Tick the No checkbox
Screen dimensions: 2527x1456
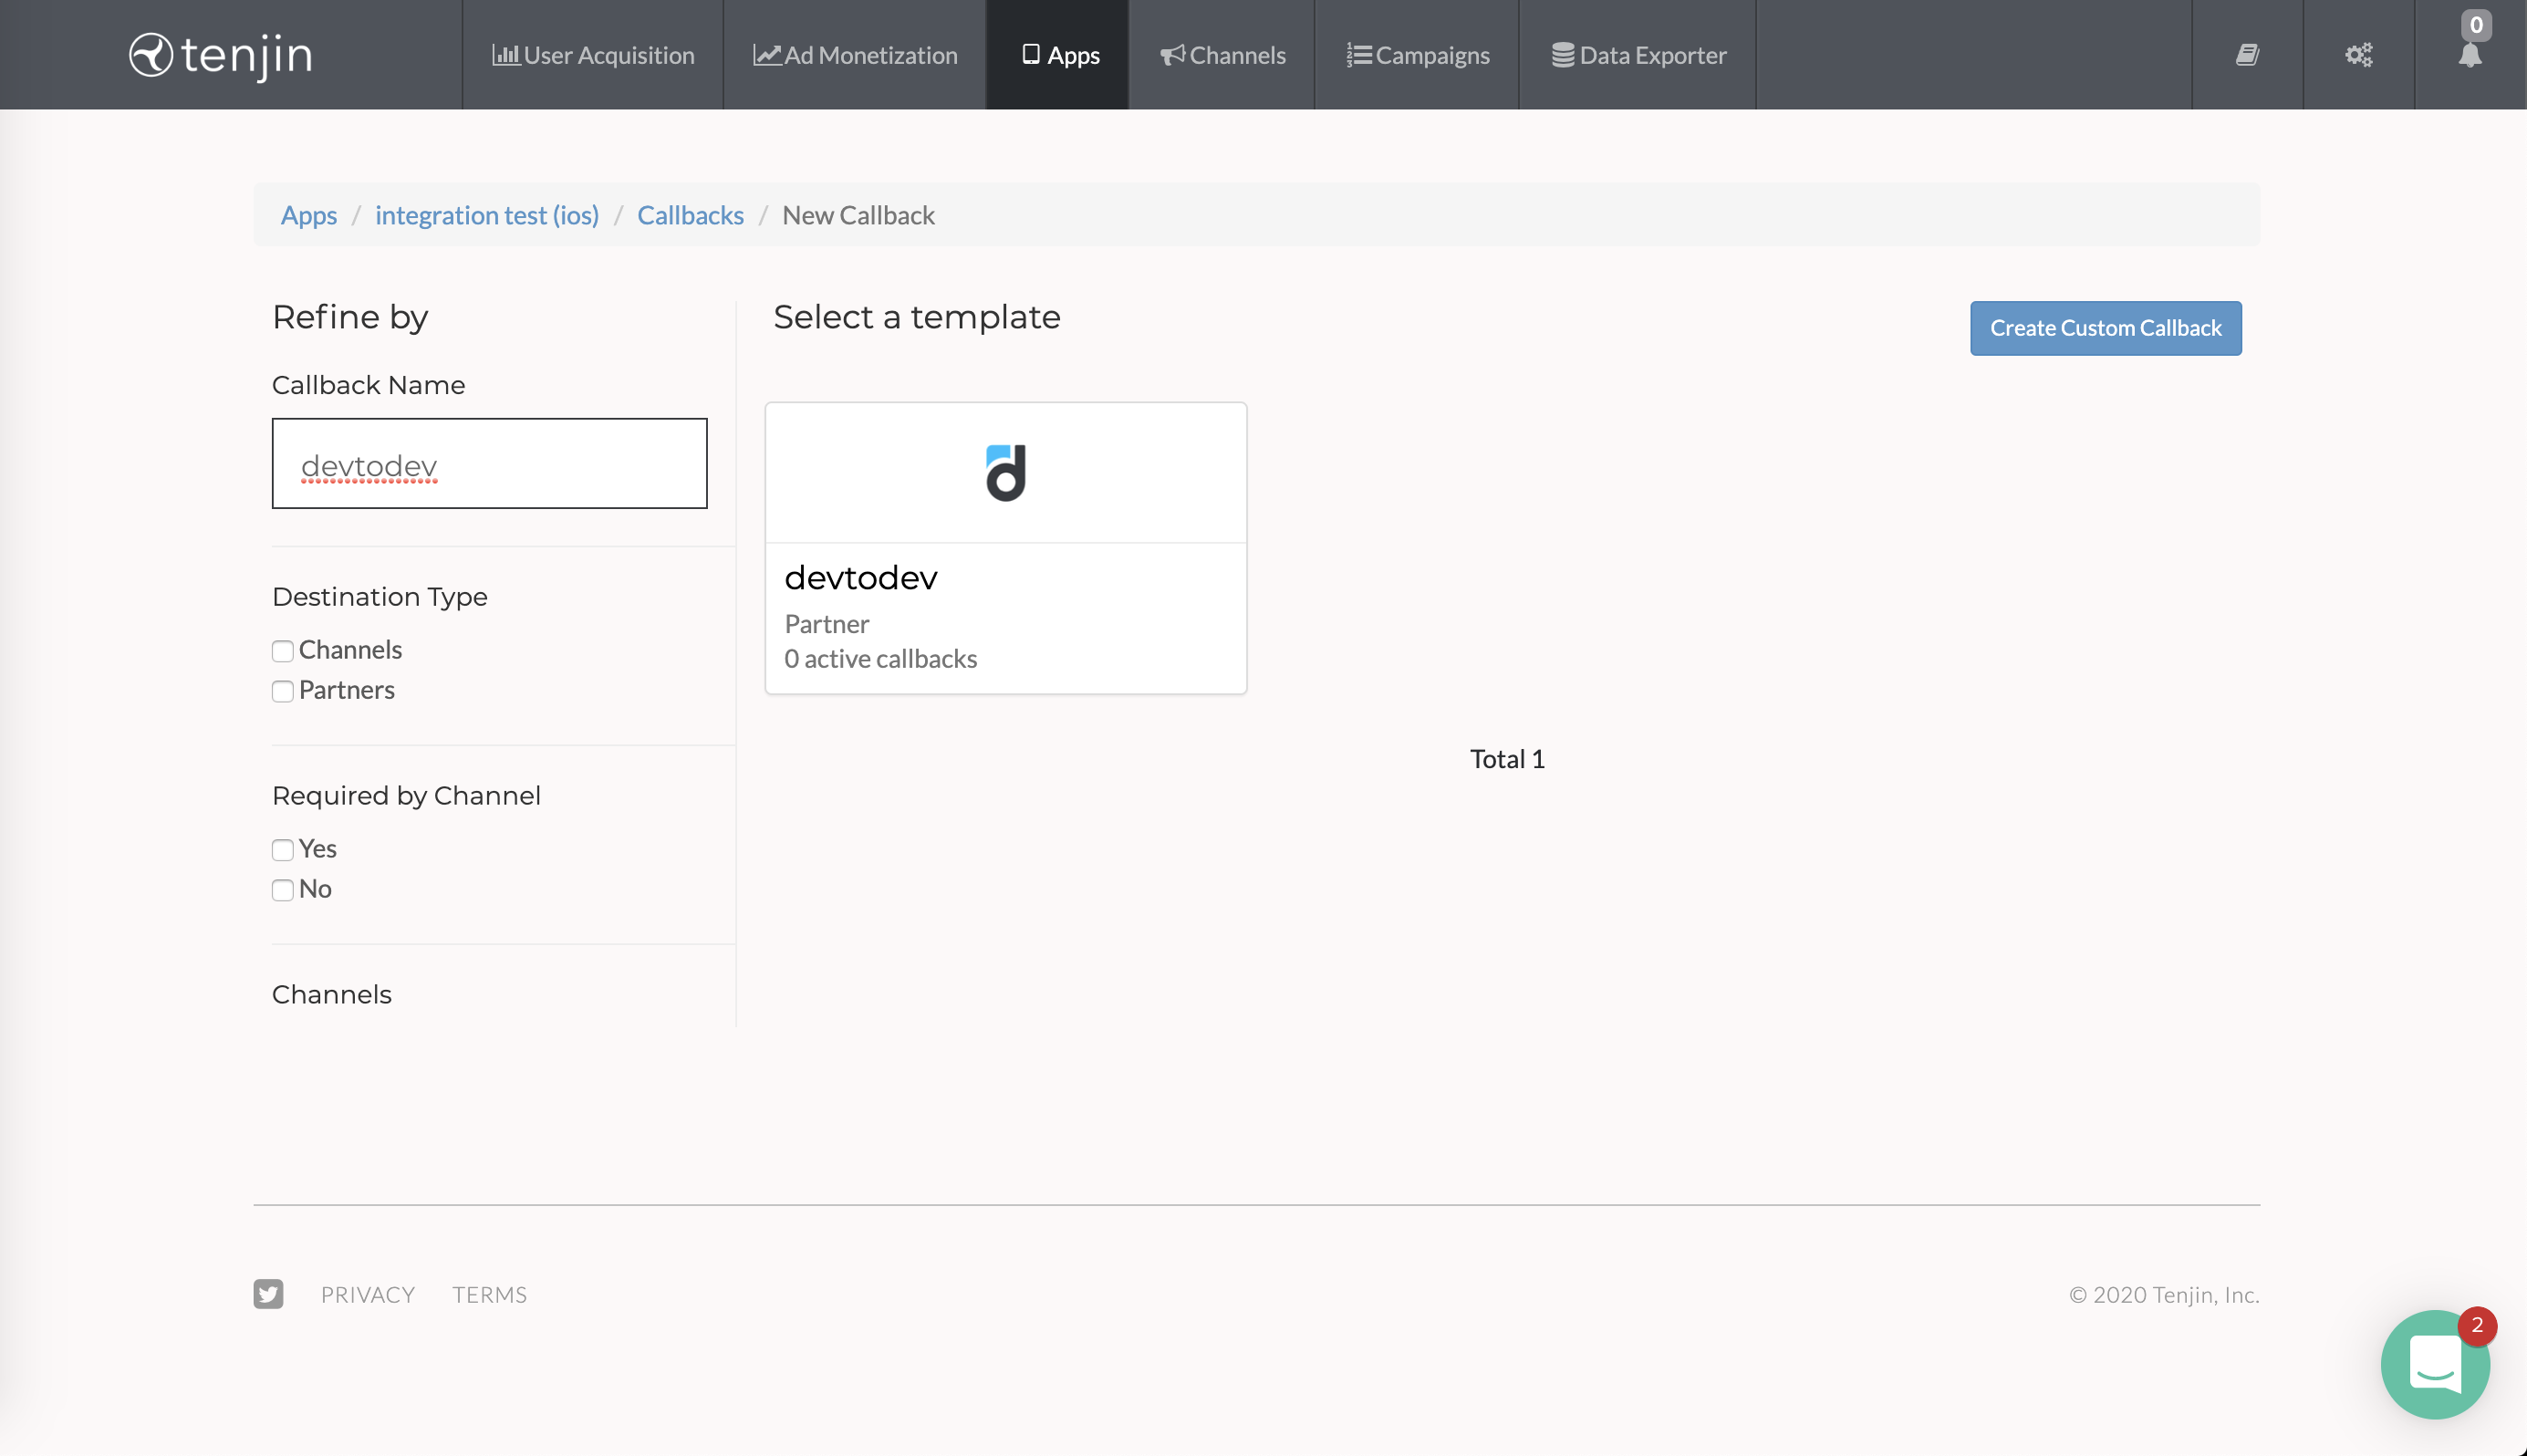pyautogui.click(x=283, y=890)
